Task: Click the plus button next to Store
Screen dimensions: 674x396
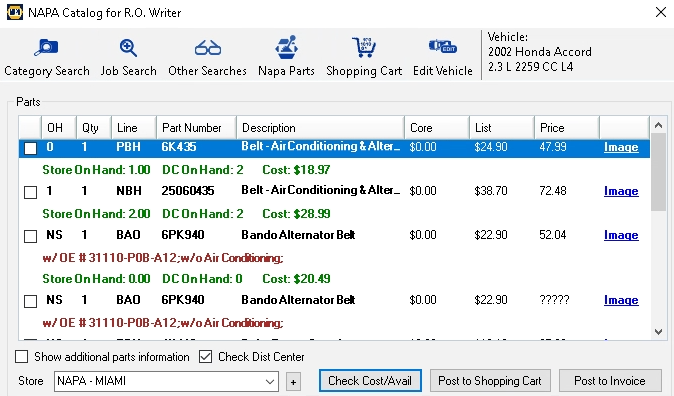Action: click(293, 382)
